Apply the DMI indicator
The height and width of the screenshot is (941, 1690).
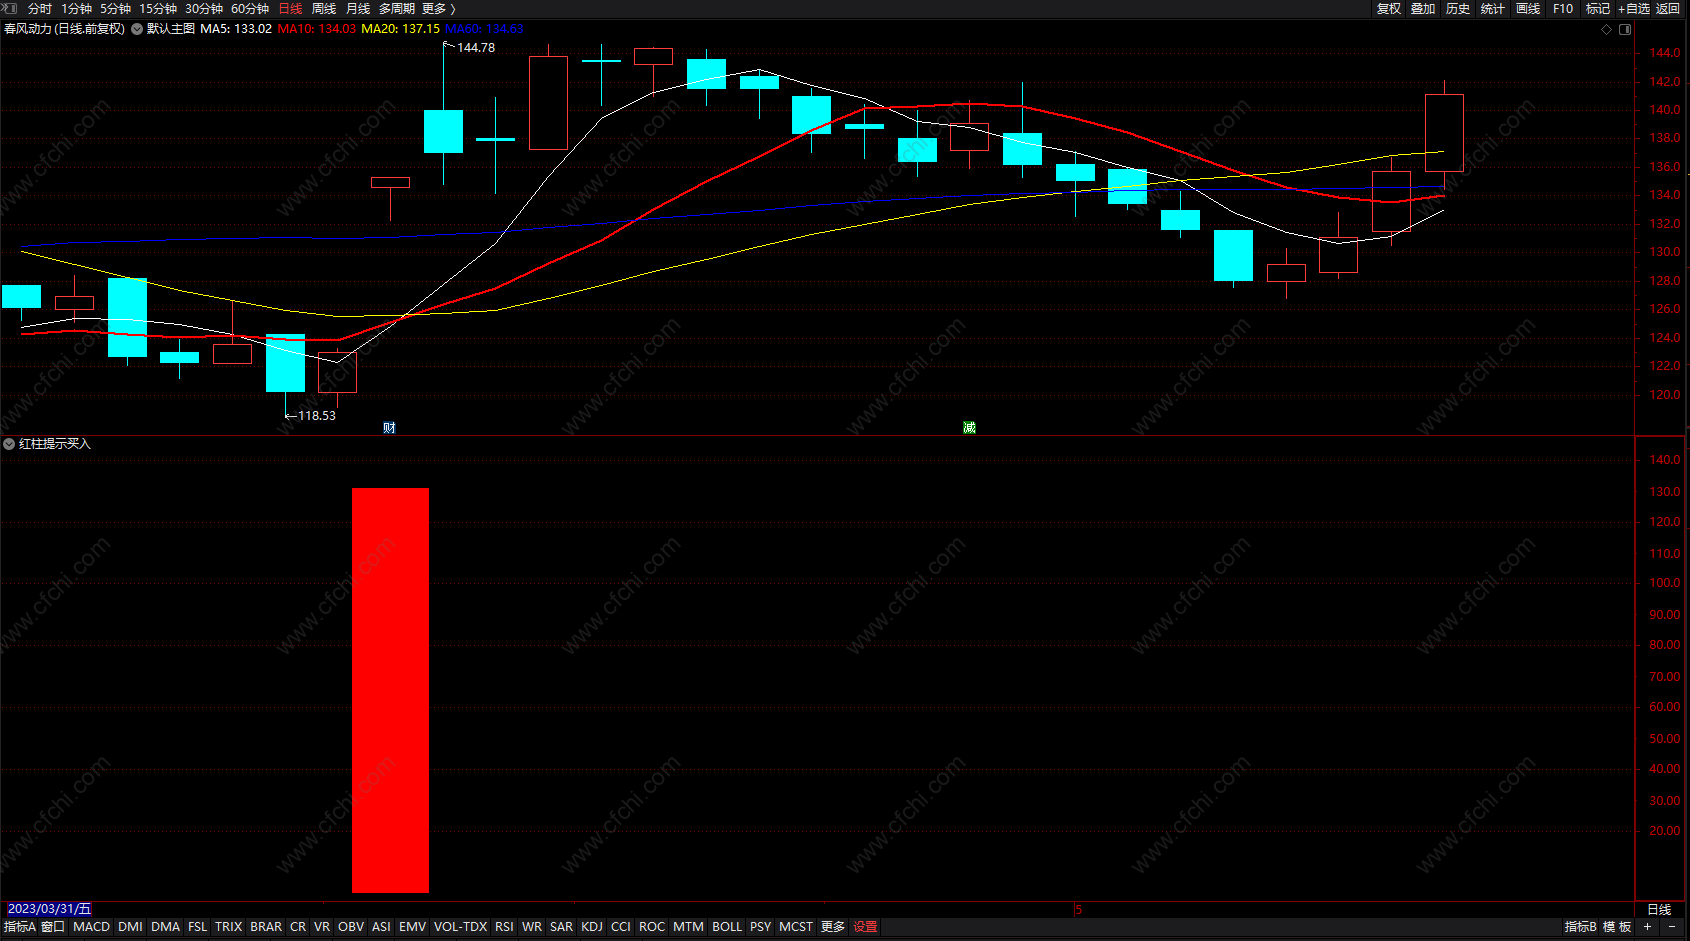(x=130, y=927)
